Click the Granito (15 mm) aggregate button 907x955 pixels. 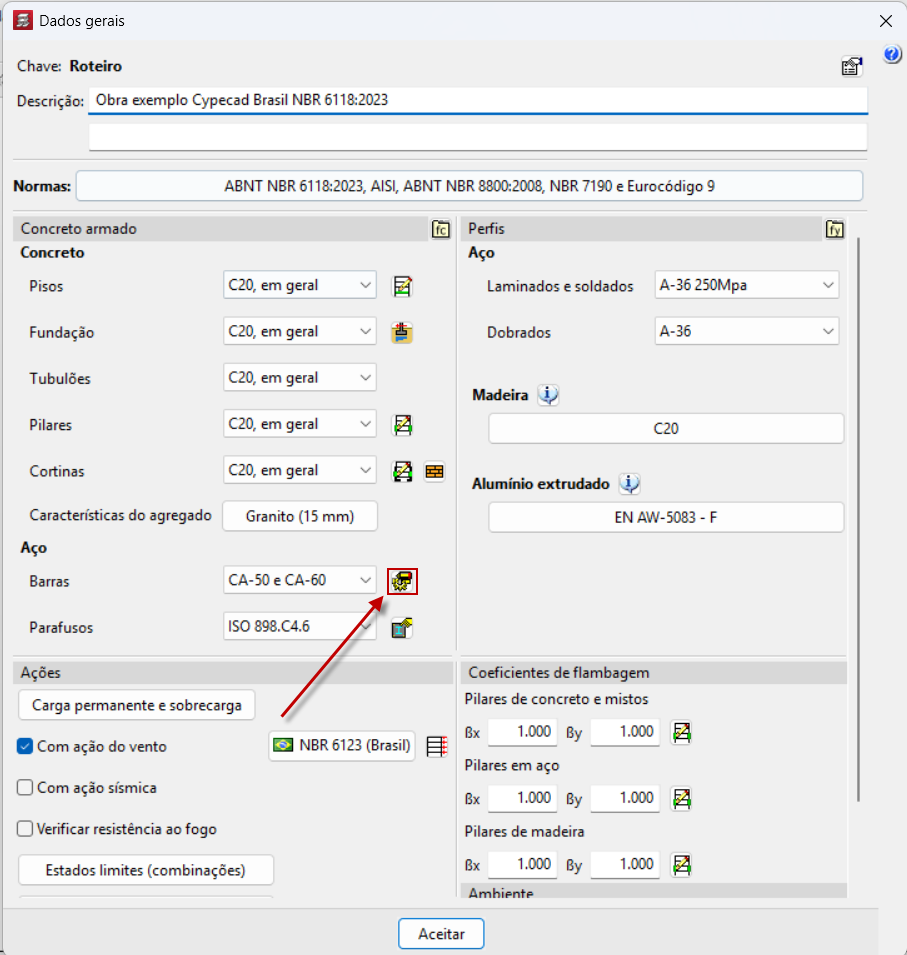300,516
